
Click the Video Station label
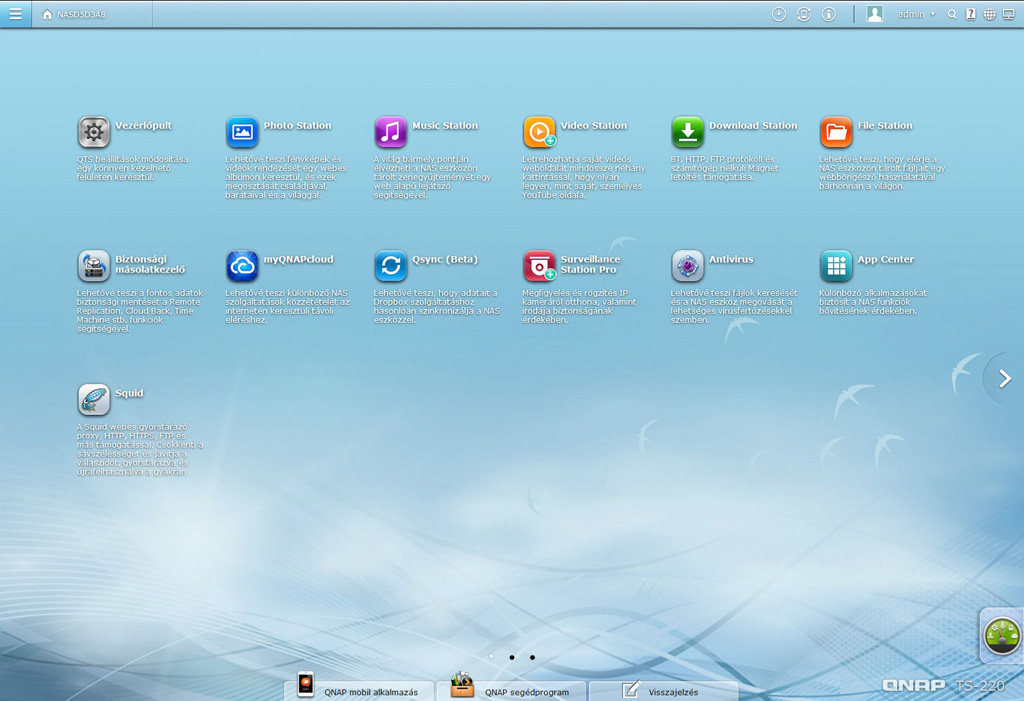[594, 125]
